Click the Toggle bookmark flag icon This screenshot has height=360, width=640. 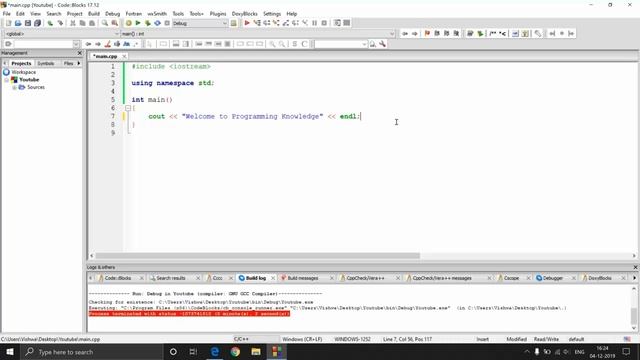pyautogui.click(x=427, y=33)
